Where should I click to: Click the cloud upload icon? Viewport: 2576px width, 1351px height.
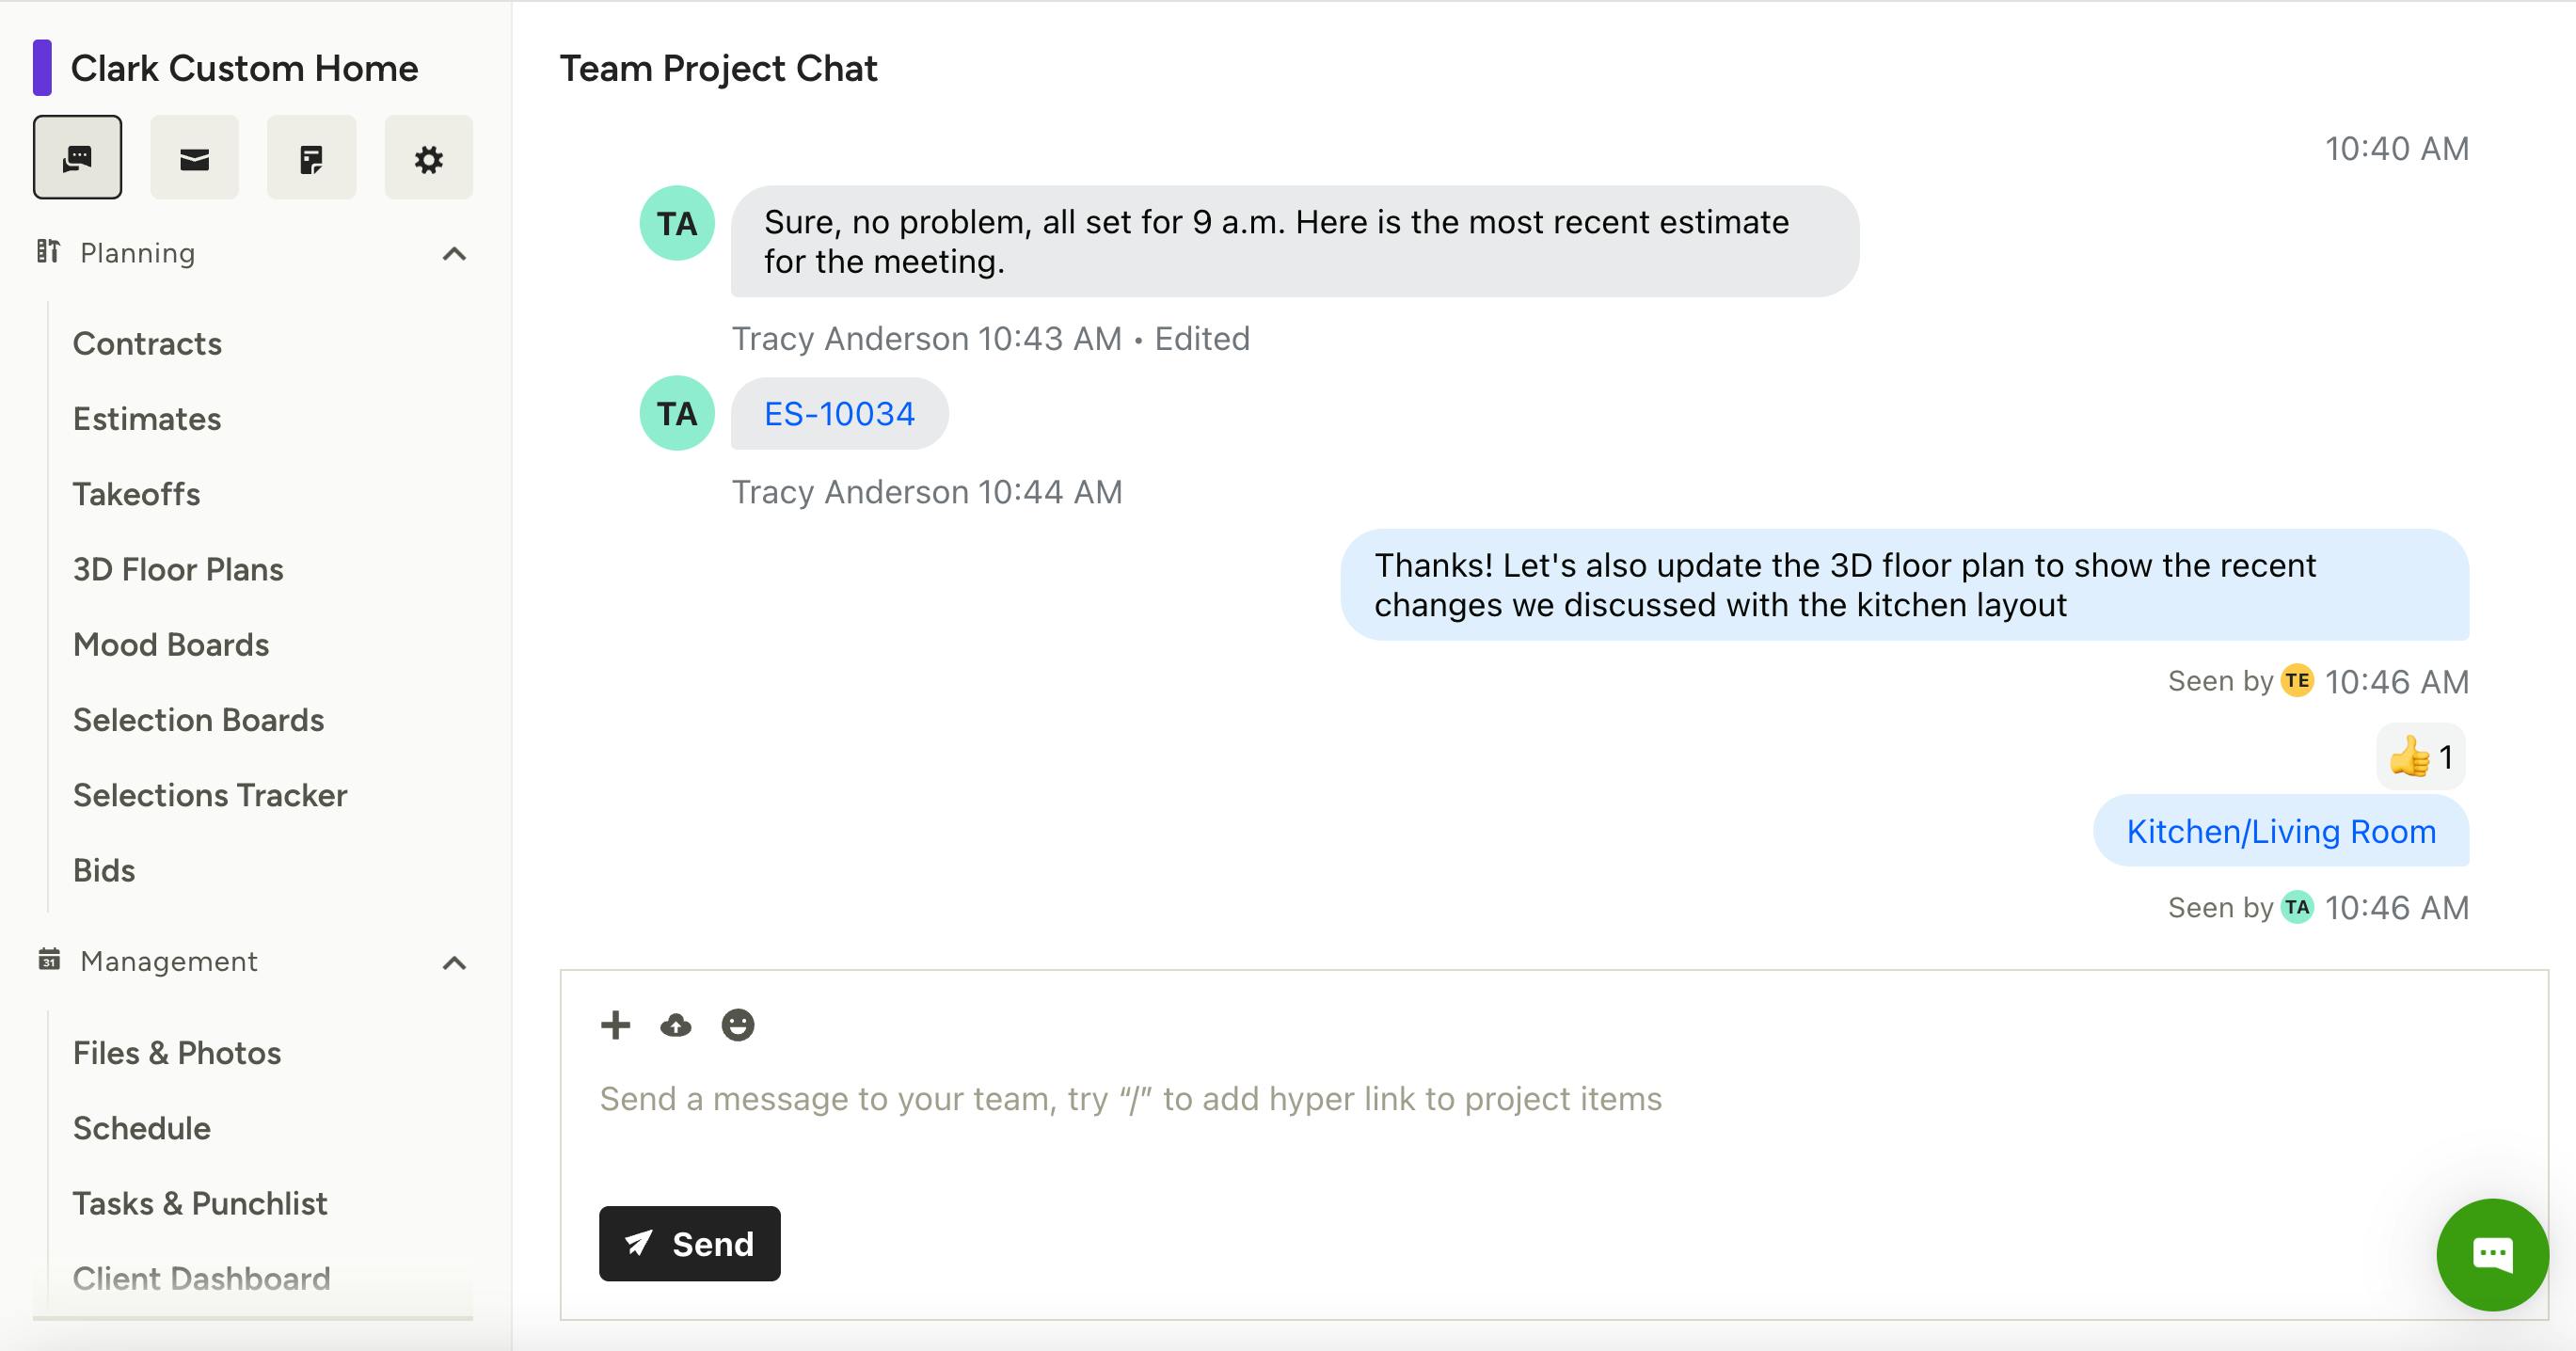click(x=676, y=1025)
